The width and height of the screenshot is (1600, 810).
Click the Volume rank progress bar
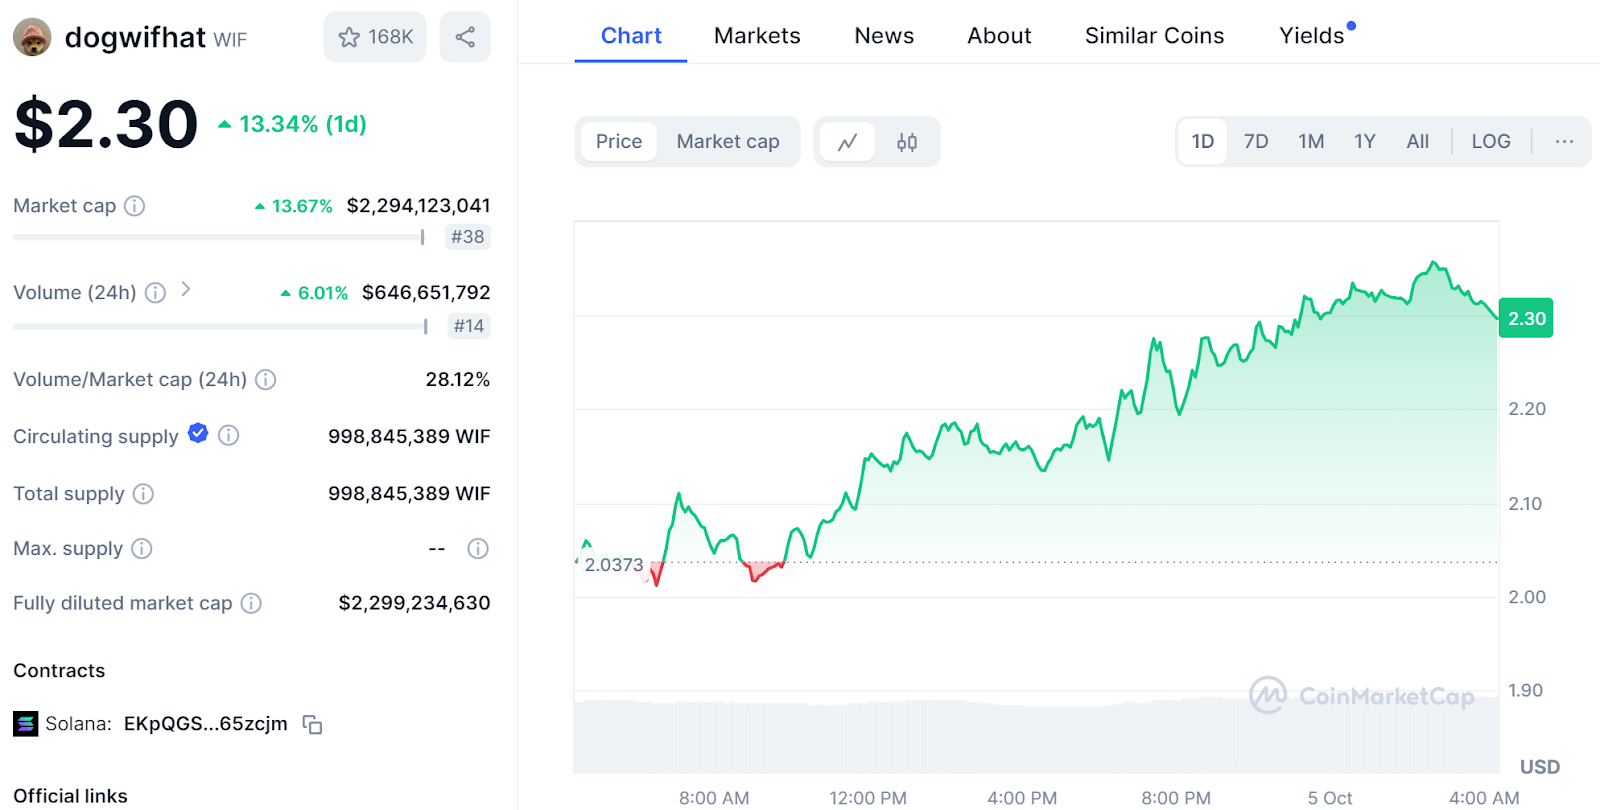(x=220, y=326)
